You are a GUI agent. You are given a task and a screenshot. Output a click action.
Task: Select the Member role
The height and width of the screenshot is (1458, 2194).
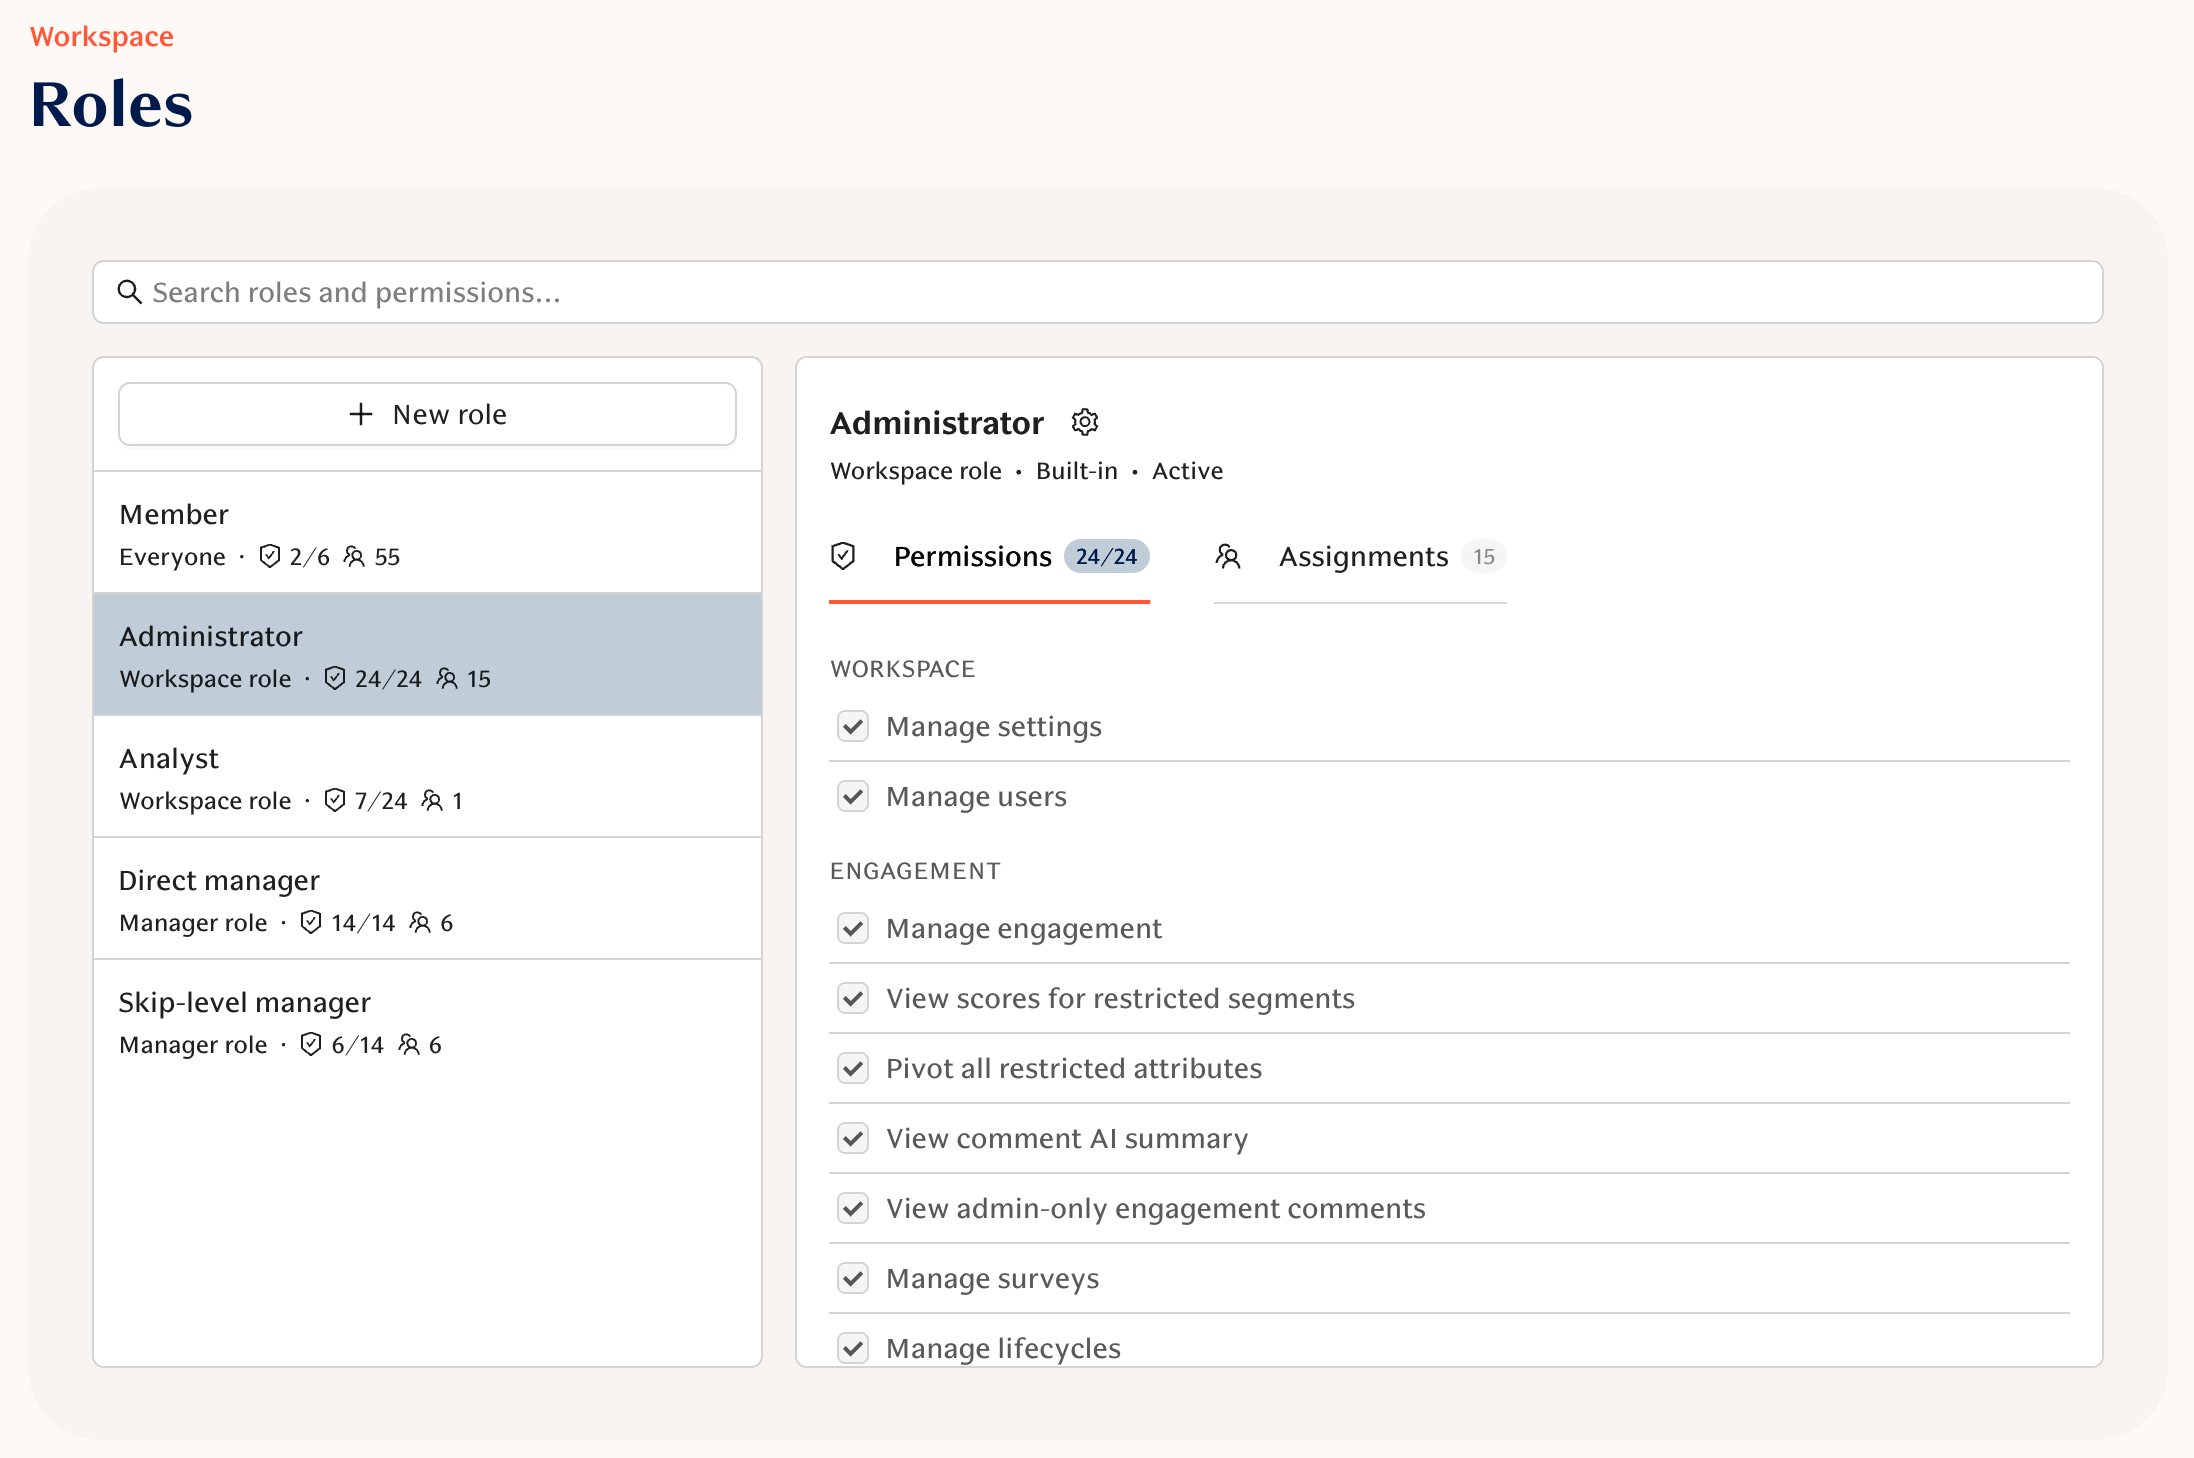(x=427, y=532)
